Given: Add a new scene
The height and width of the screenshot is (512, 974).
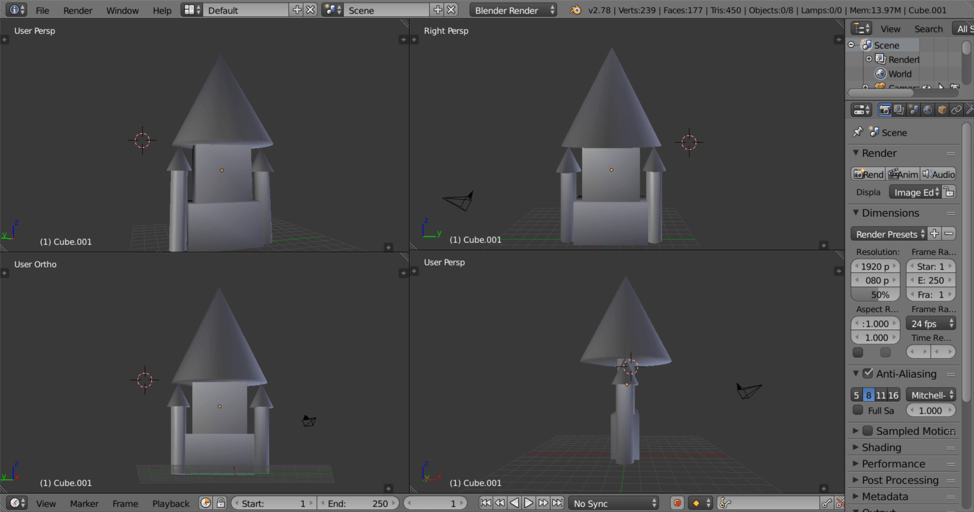Looking at the screenshot, I should (438, 10).
